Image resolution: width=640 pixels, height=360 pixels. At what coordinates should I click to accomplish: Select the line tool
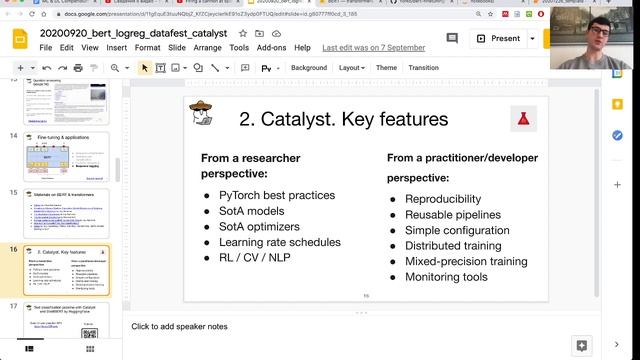215,68
